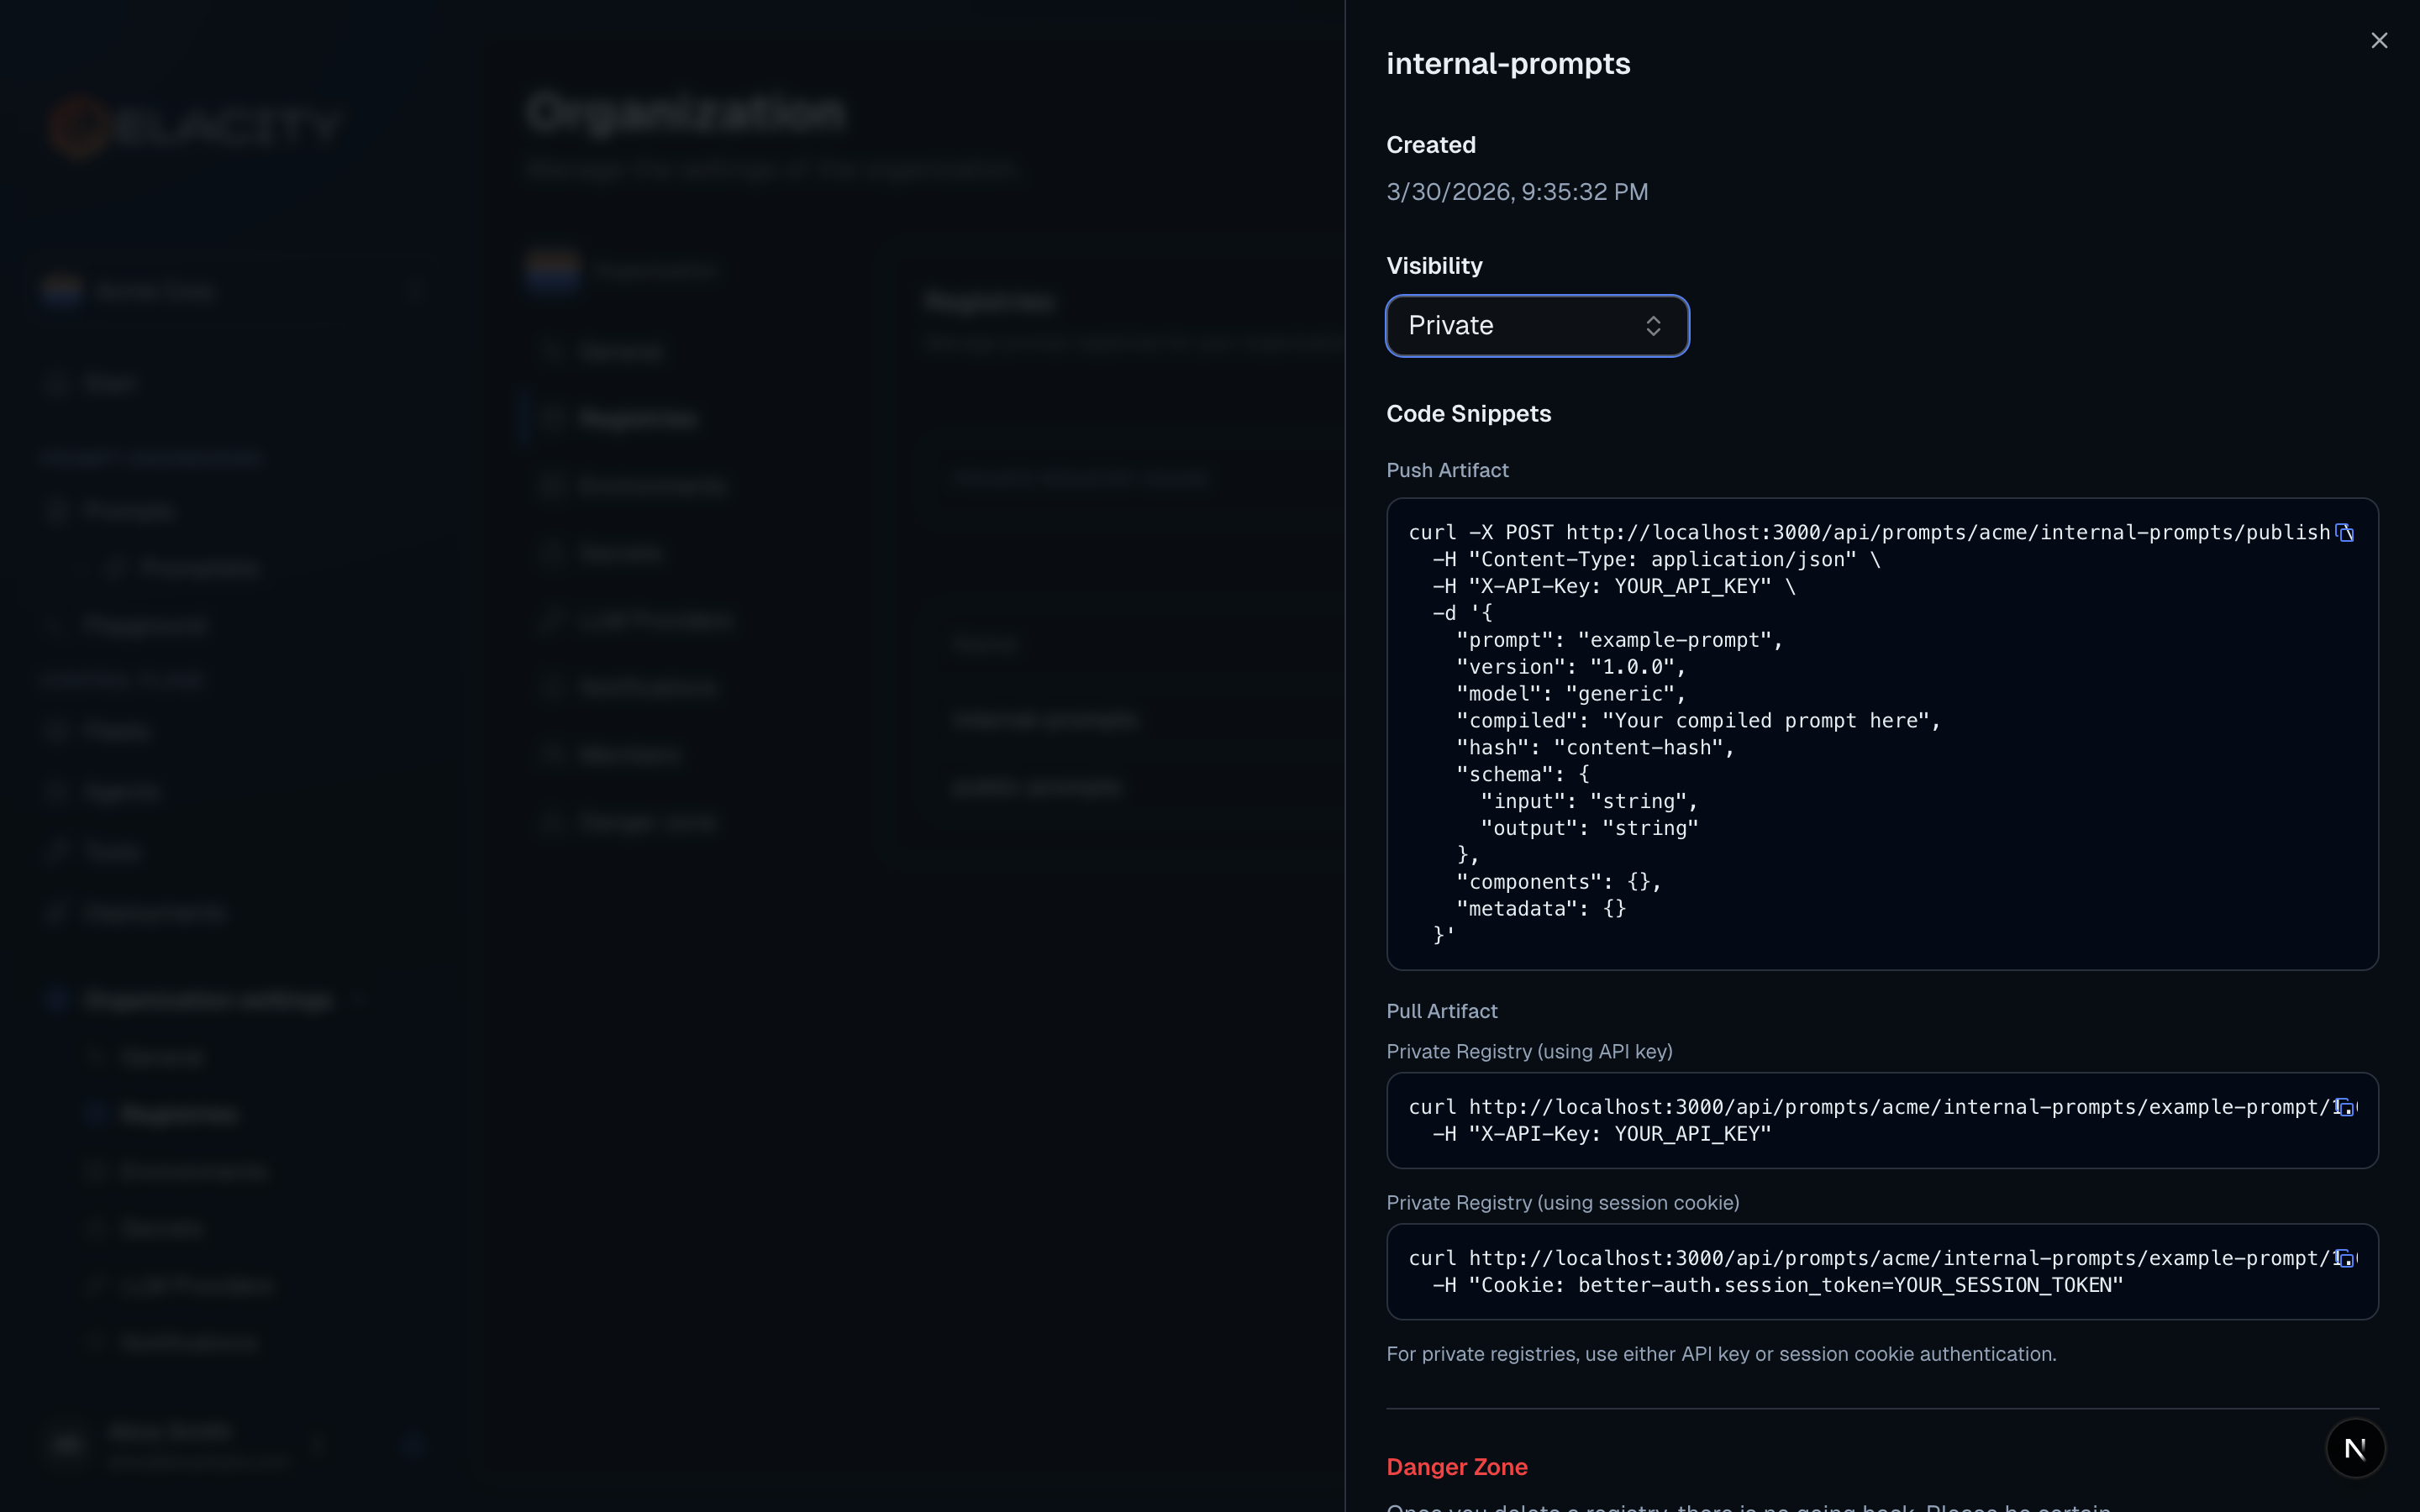Open the settings icon next to the user profile
This screenshot has width=2420, height=1512.
415,1443
